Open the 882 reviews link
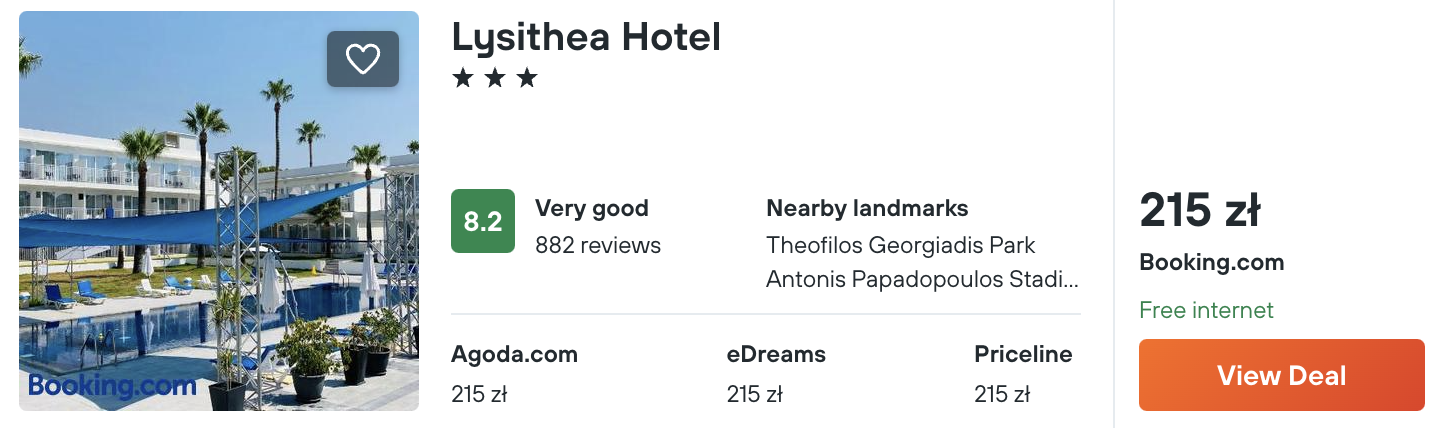The width and height of the screenshot is (1438, 428). 598,244
